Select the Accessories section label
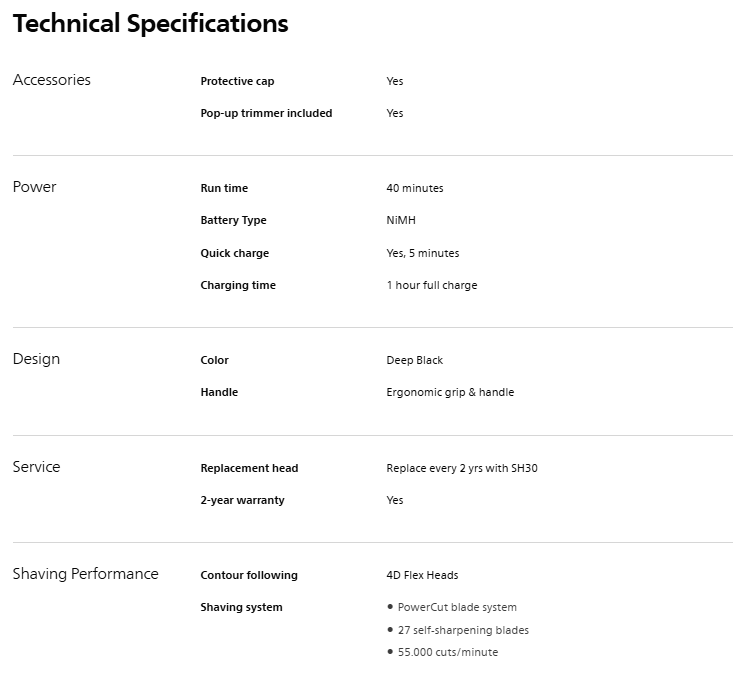The image size is (747, 693). pos(51,80)
